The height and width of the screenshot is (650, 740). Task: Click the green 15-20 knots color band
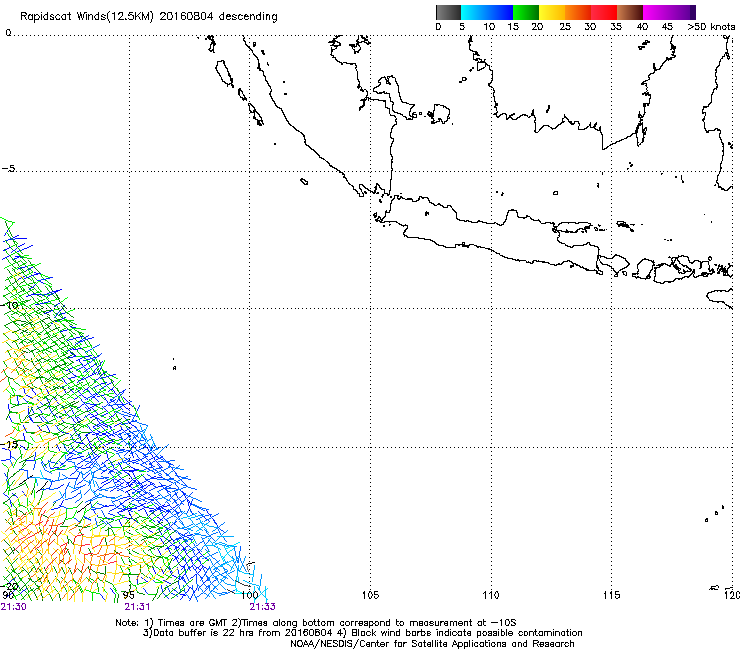[x=526, y=12]
